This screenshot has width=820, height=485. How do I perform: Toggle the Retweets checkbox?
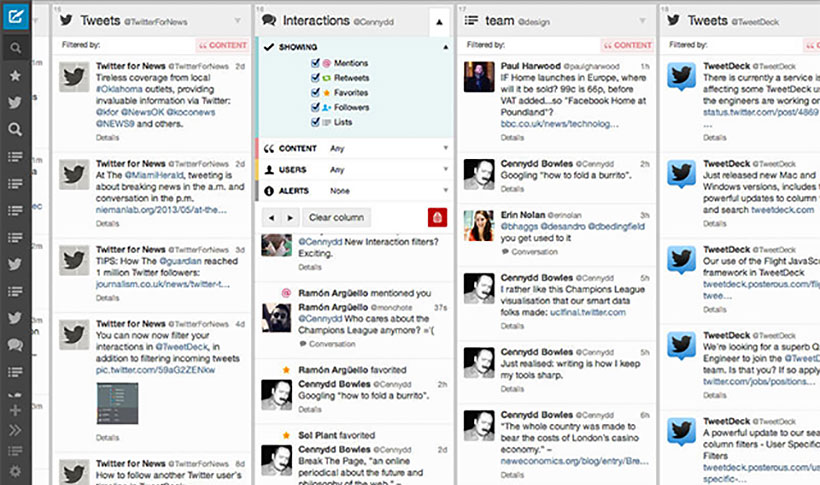[x=315, y=77]
